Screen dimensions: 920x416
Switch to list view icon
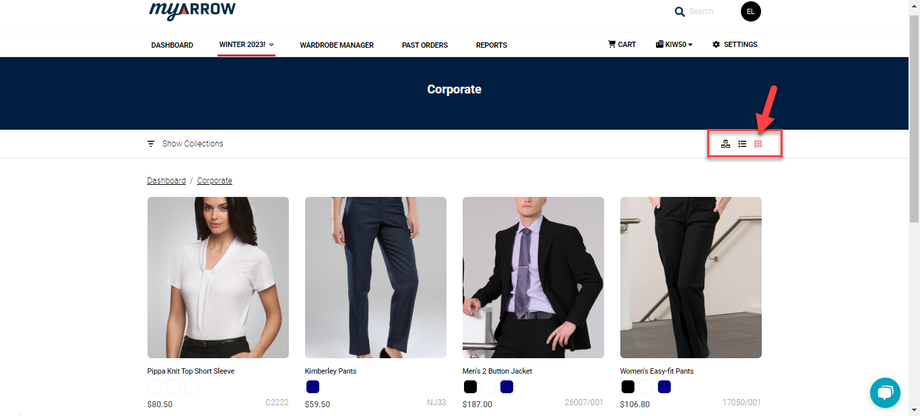pyautogui.click(x=742, y=144)
